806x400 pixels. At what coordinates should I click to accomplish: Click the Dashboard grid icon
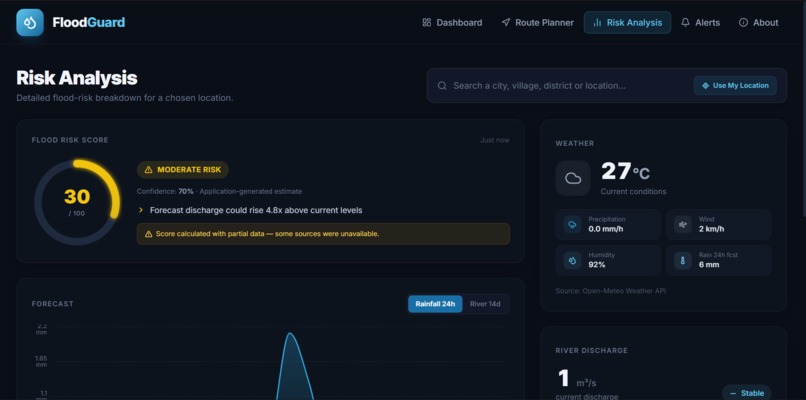coord(427,23)
